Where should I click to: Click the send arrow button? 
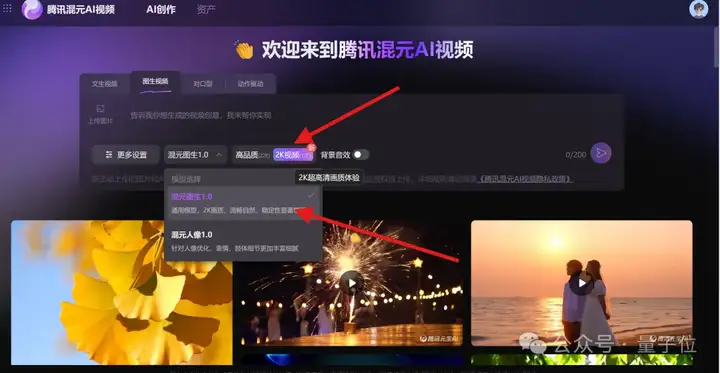[601, 153]
